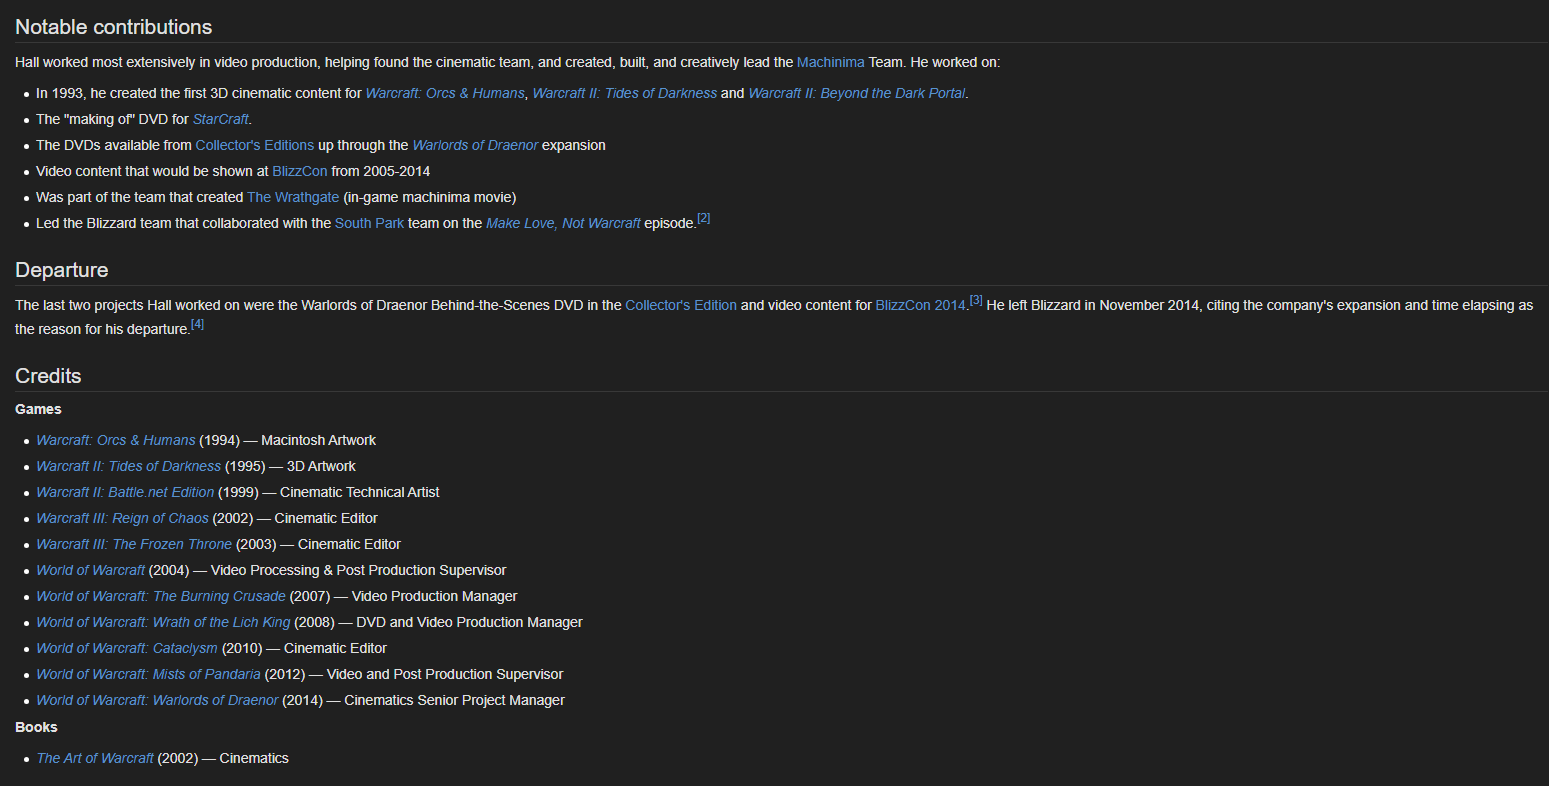Click the 'Macintosh Artwork' credit text
The image size is (1549, 786).
319,440
